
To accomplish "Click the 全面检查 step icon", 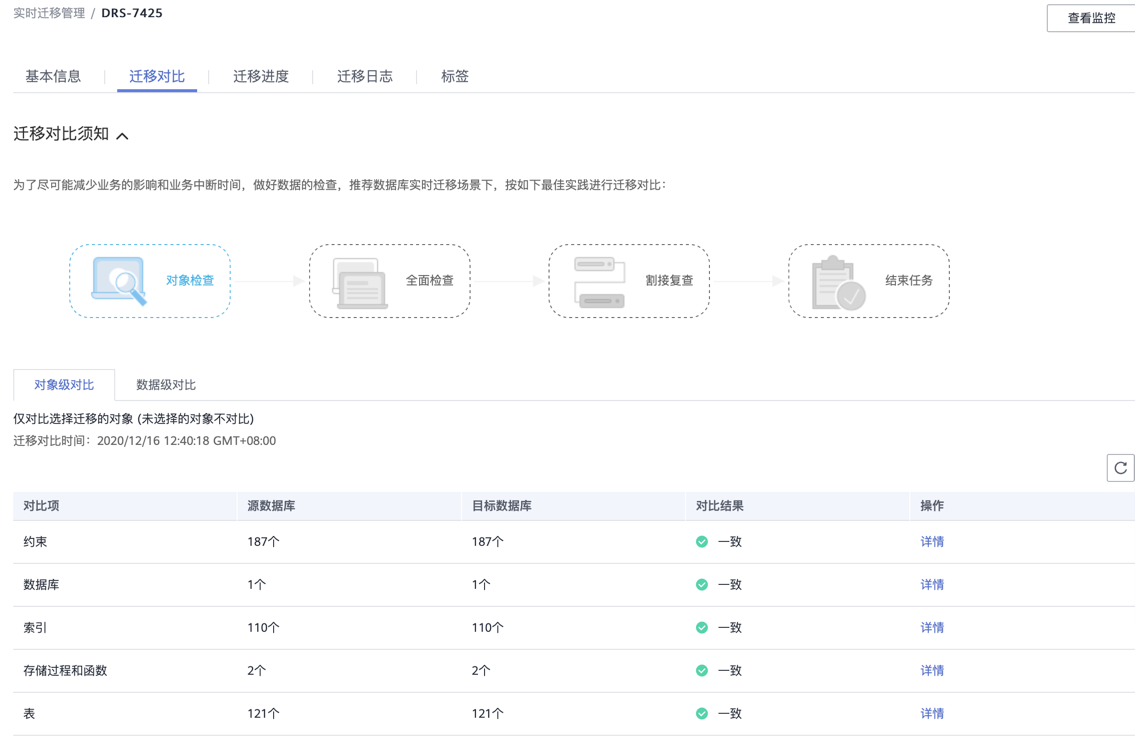I will coord(359,283).
